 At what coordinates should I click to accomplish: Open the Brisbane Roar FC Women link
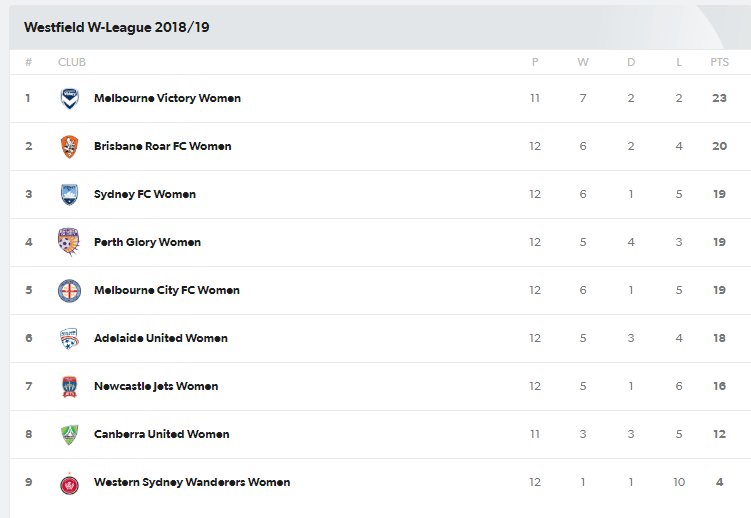[x=162, y=146]
